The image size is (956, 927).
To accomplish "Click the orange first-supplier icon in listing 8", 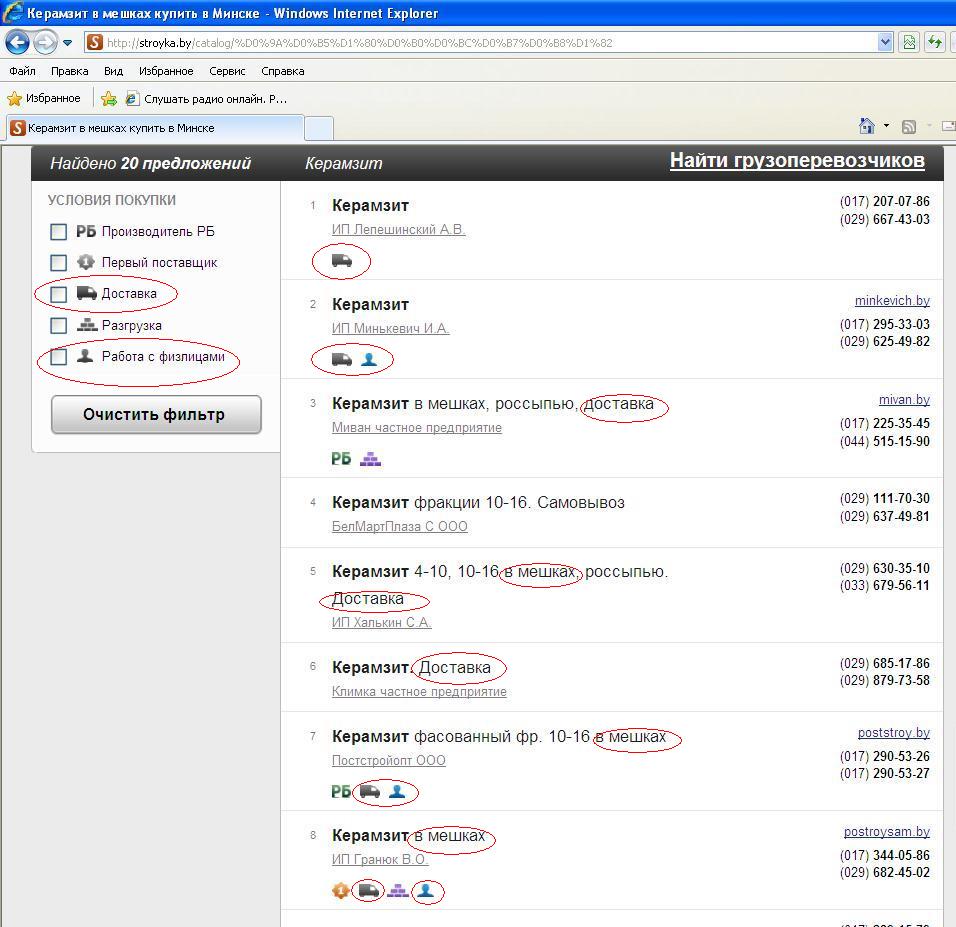I will coord(341,890).
